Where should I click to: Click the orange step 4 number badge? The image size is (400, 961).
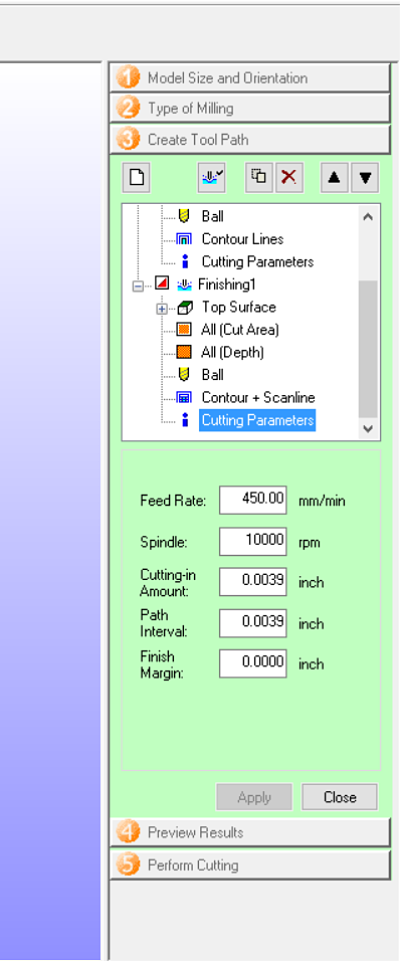128,832
